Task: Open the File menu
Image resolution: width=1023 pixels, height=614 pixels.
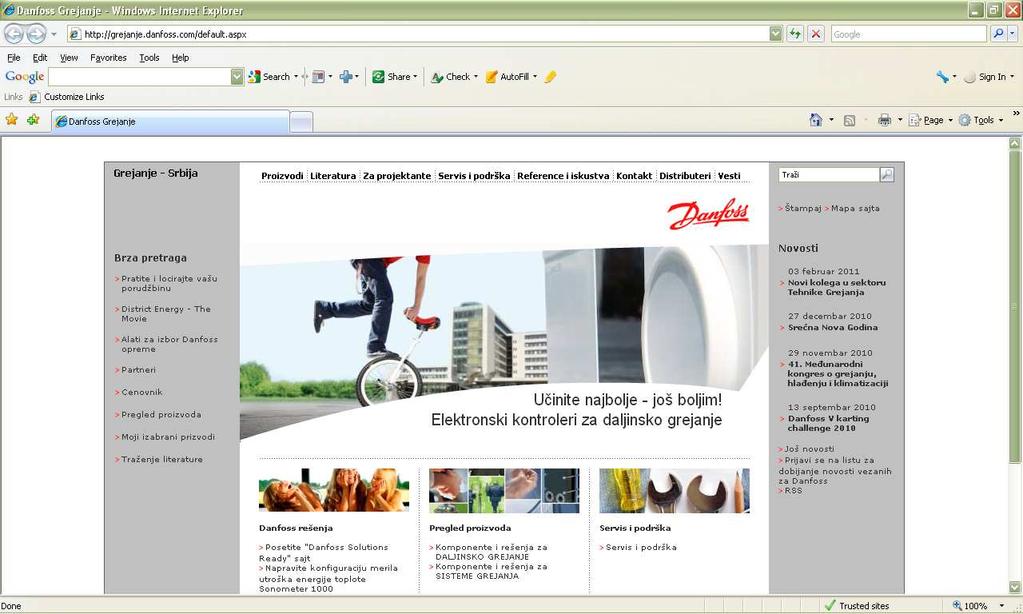Action: coord(14,57)
